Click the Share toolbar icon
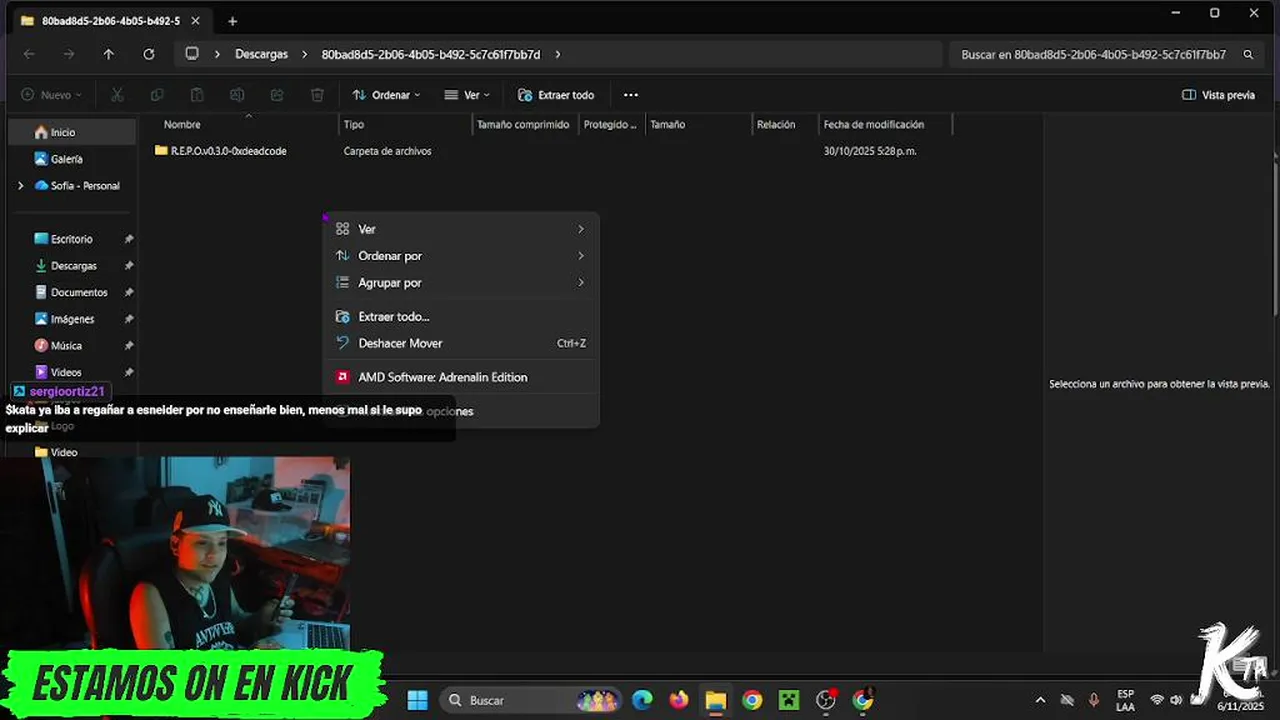This screenshot has height=720, width=1280. pyautogui.click(x=277, y=95)
